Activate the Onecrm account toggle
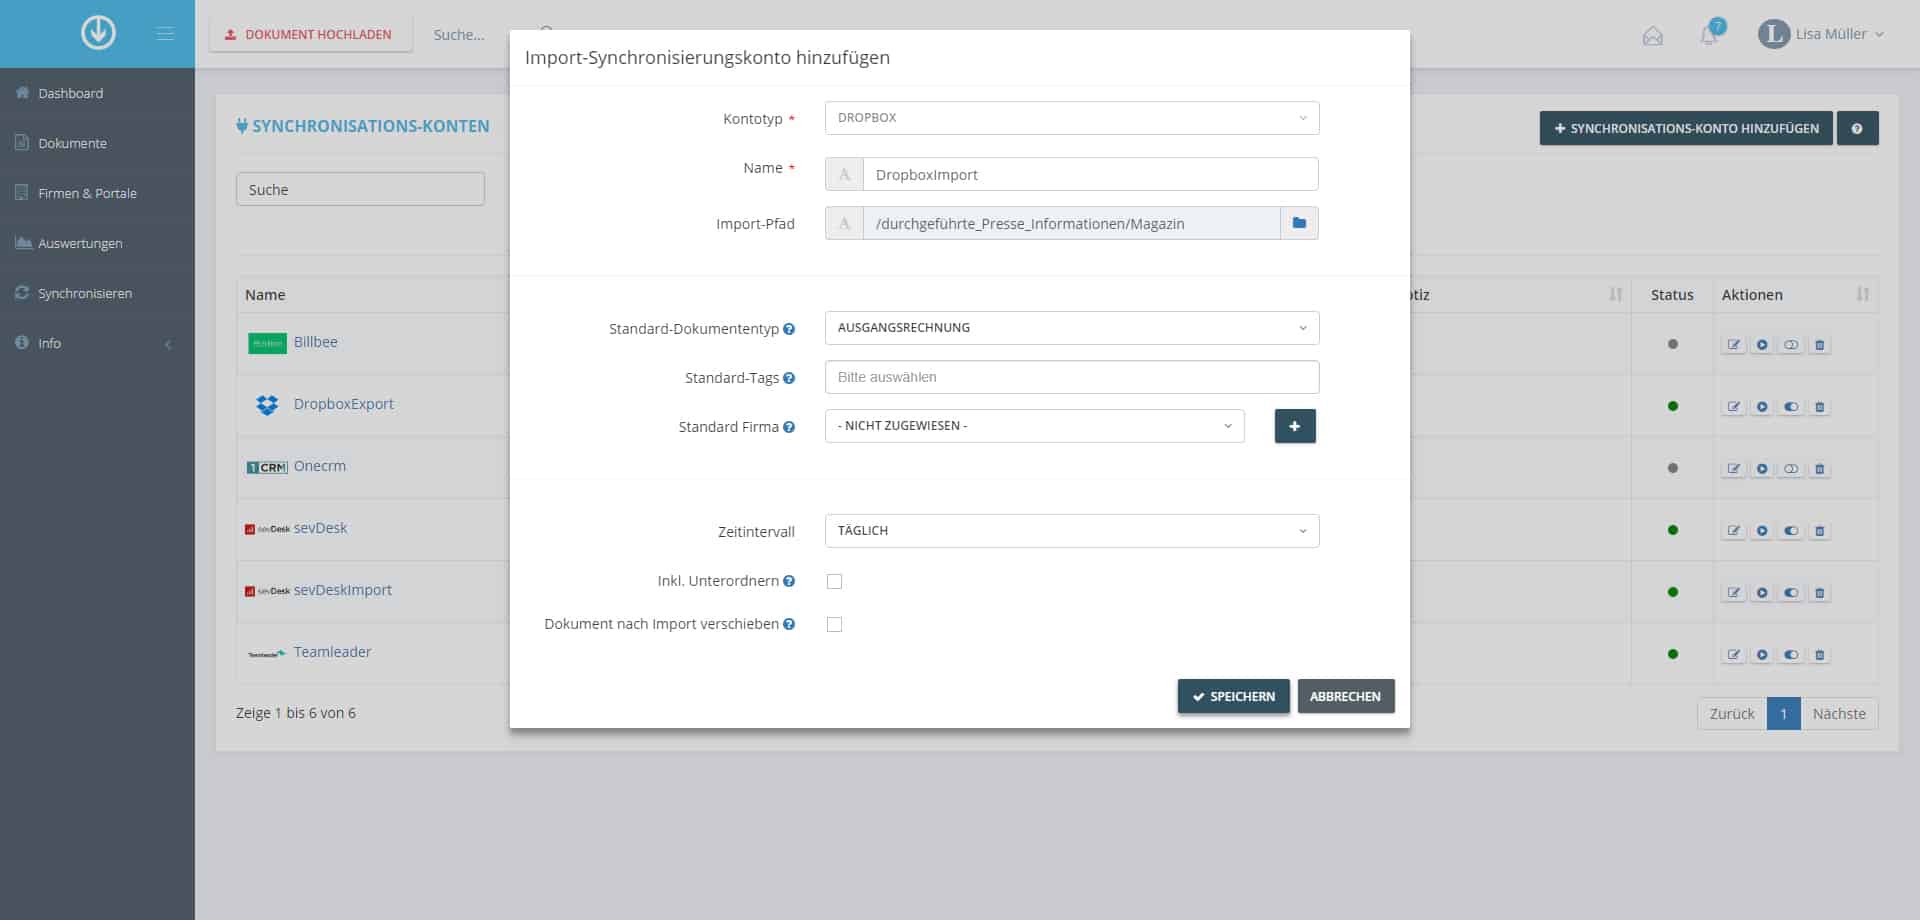The height and width of the screenshot is (920, 1920). (1791, 469)
